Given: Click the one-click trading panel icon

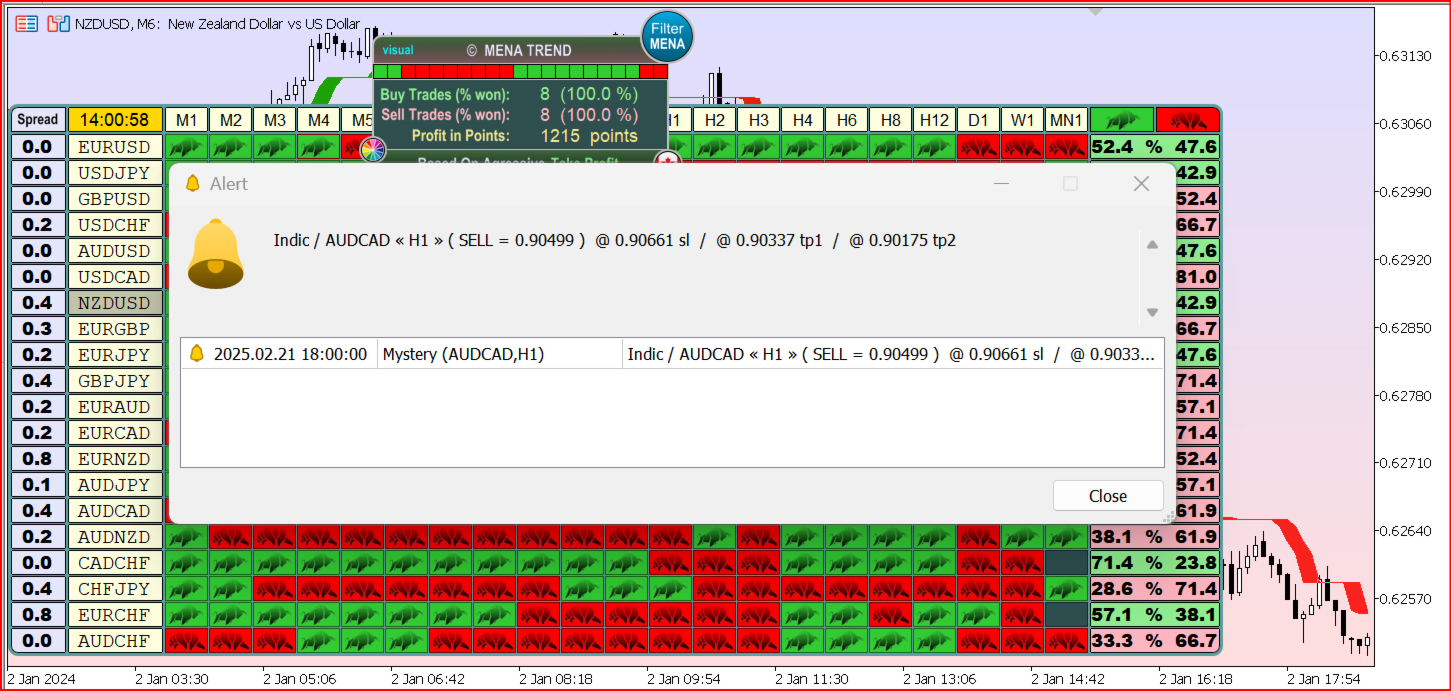Looking at the screenshot, I should pos(59,24).
